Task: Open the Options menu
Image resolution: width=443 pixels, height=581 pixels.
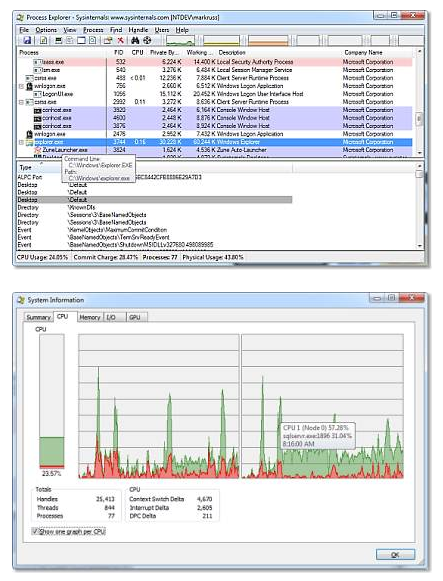Action: click(46, 30)
